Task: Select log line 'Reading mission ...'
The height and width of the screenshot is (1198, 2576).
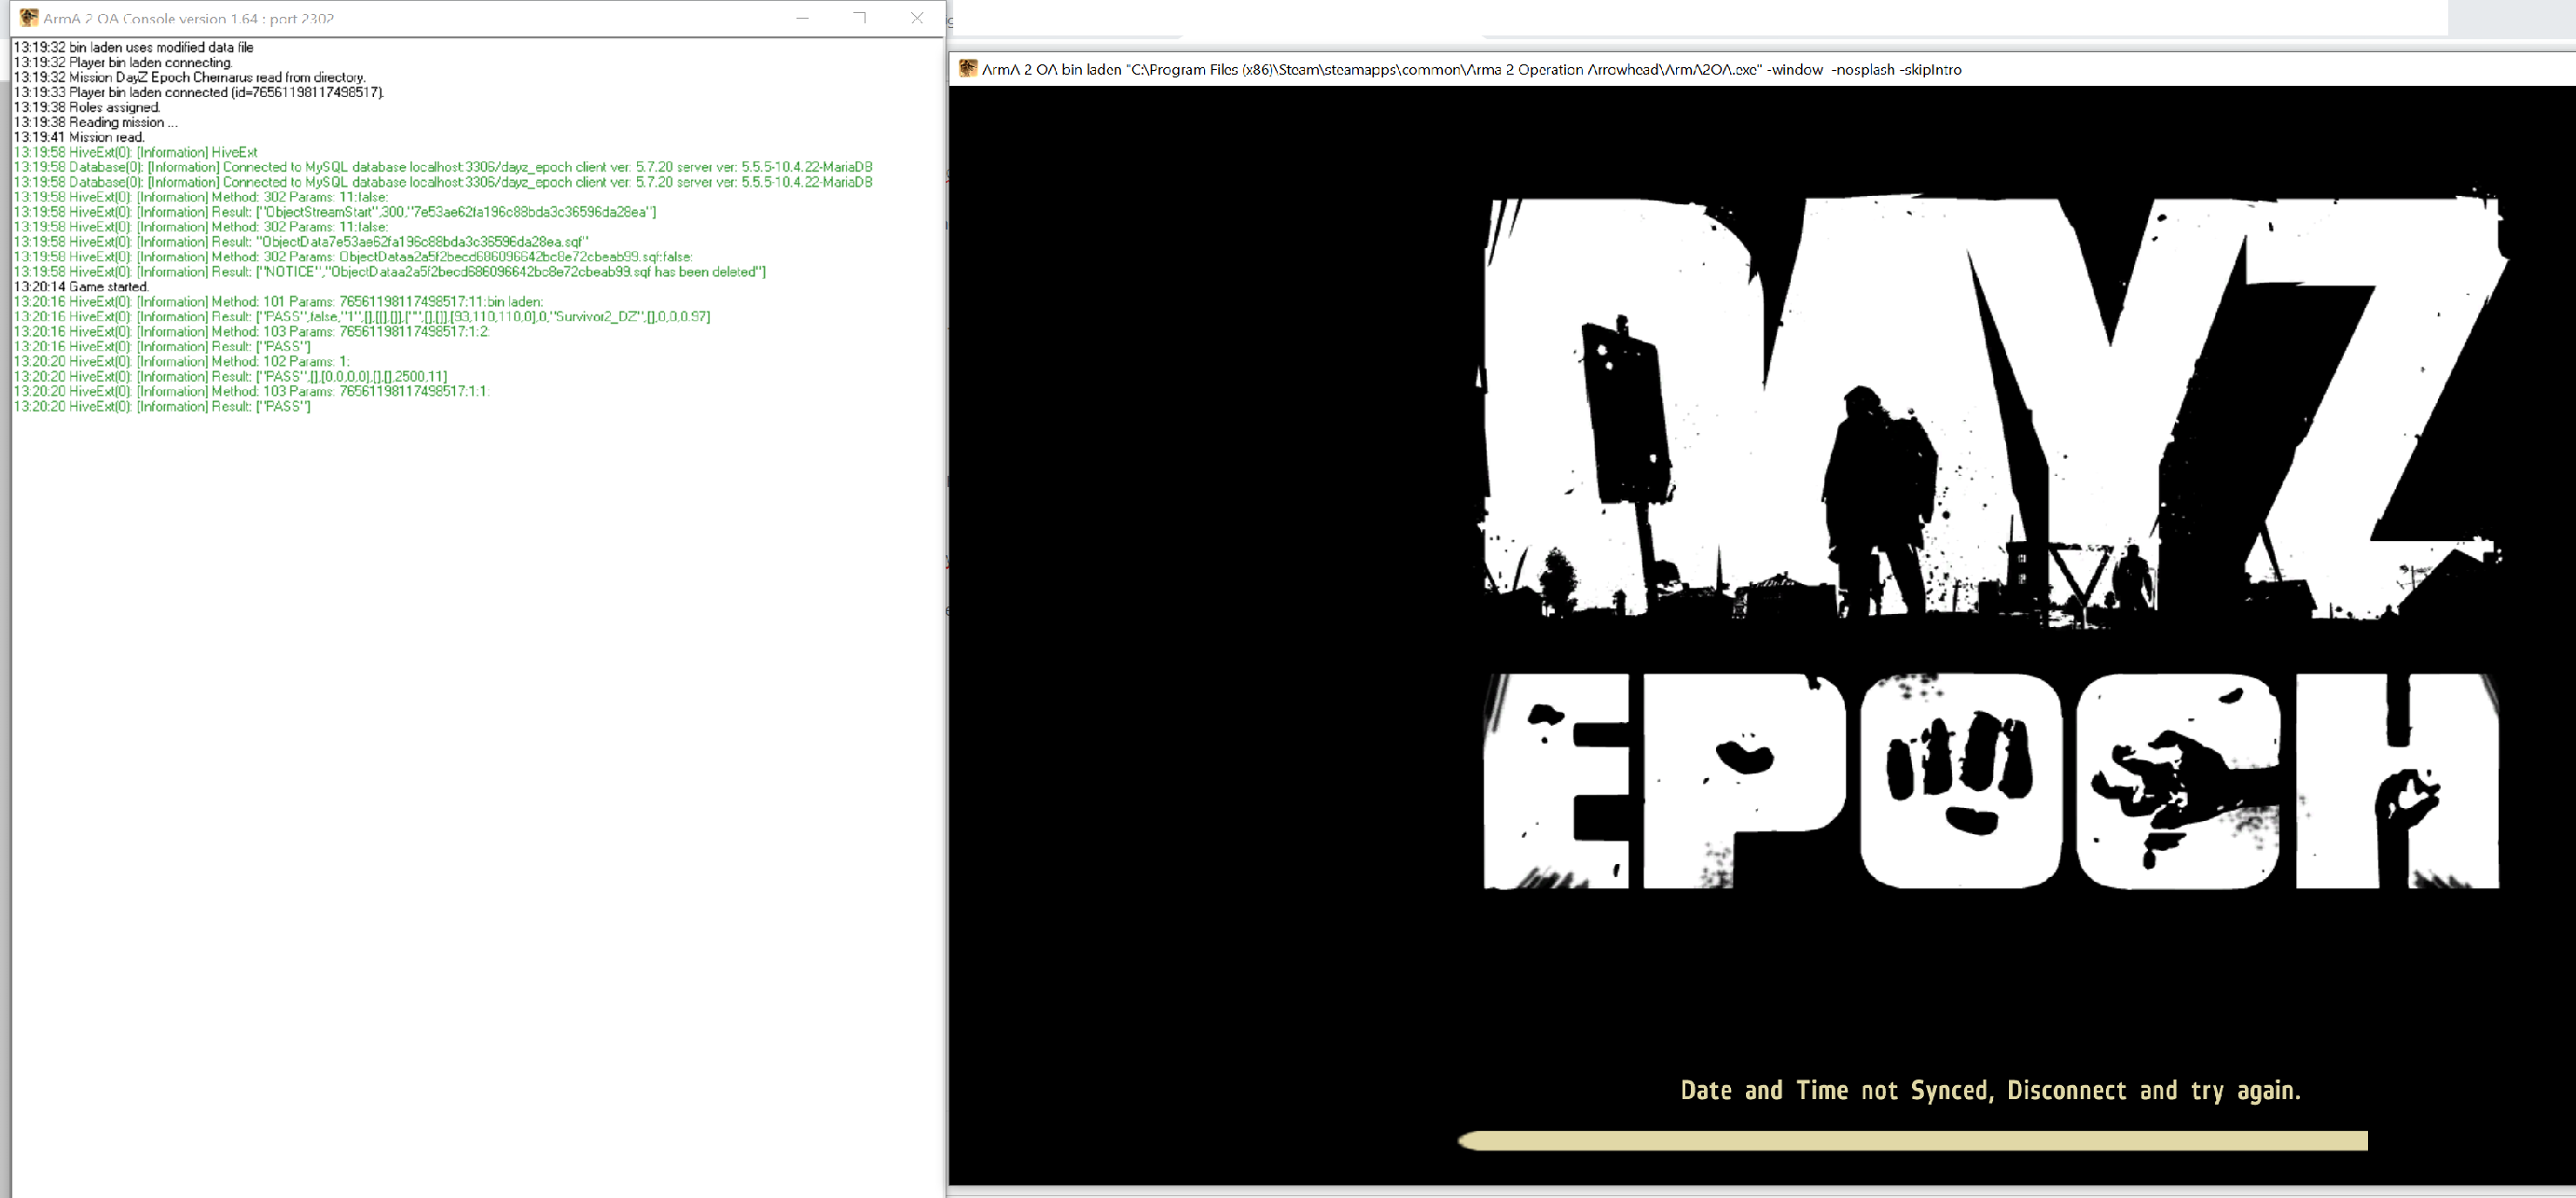Action: (x=96, y=122)
